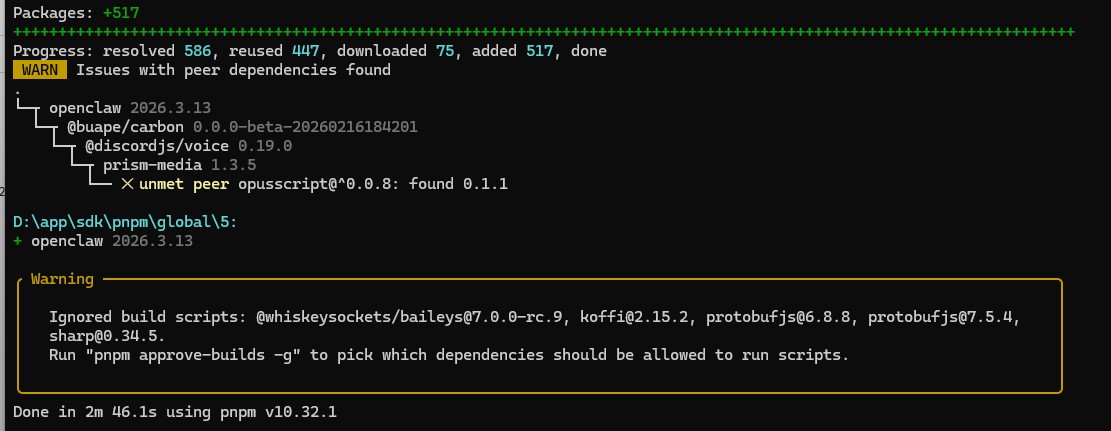Click "Issues with peer dependencies found" message
This screenshot has width=1111, height=431.
point(233,70)
